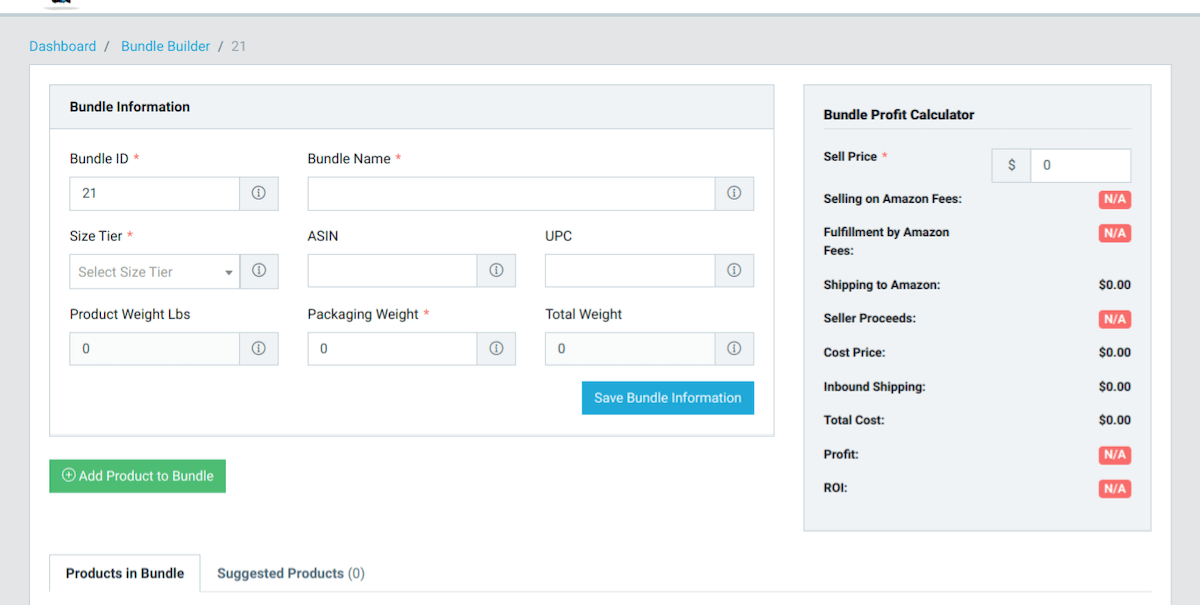
Task: Click the info icon beside UPC field
Action: pyautogui.click(x=734, y=271)
